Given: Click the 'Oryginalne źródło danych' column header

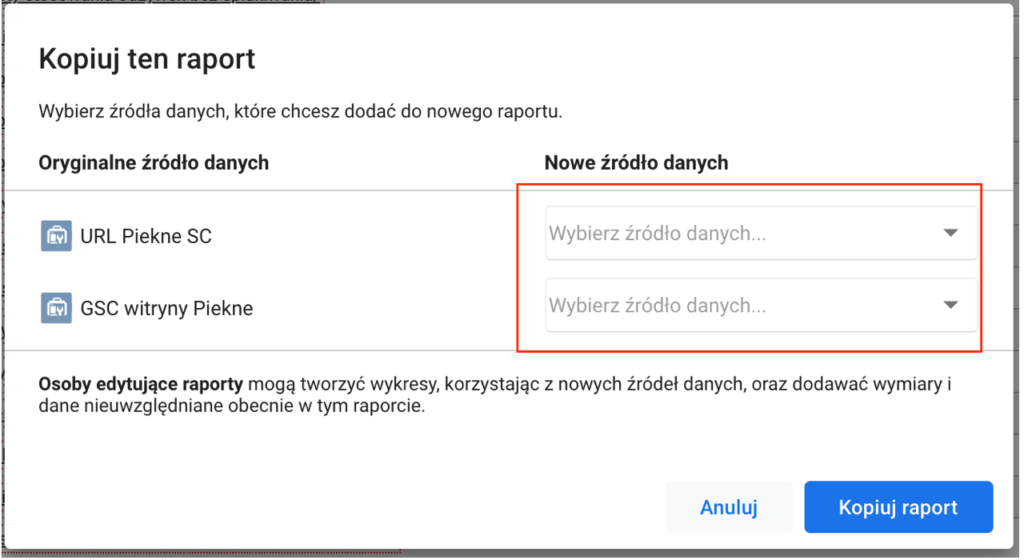Looking at the screenshot, I should [153, 162].
